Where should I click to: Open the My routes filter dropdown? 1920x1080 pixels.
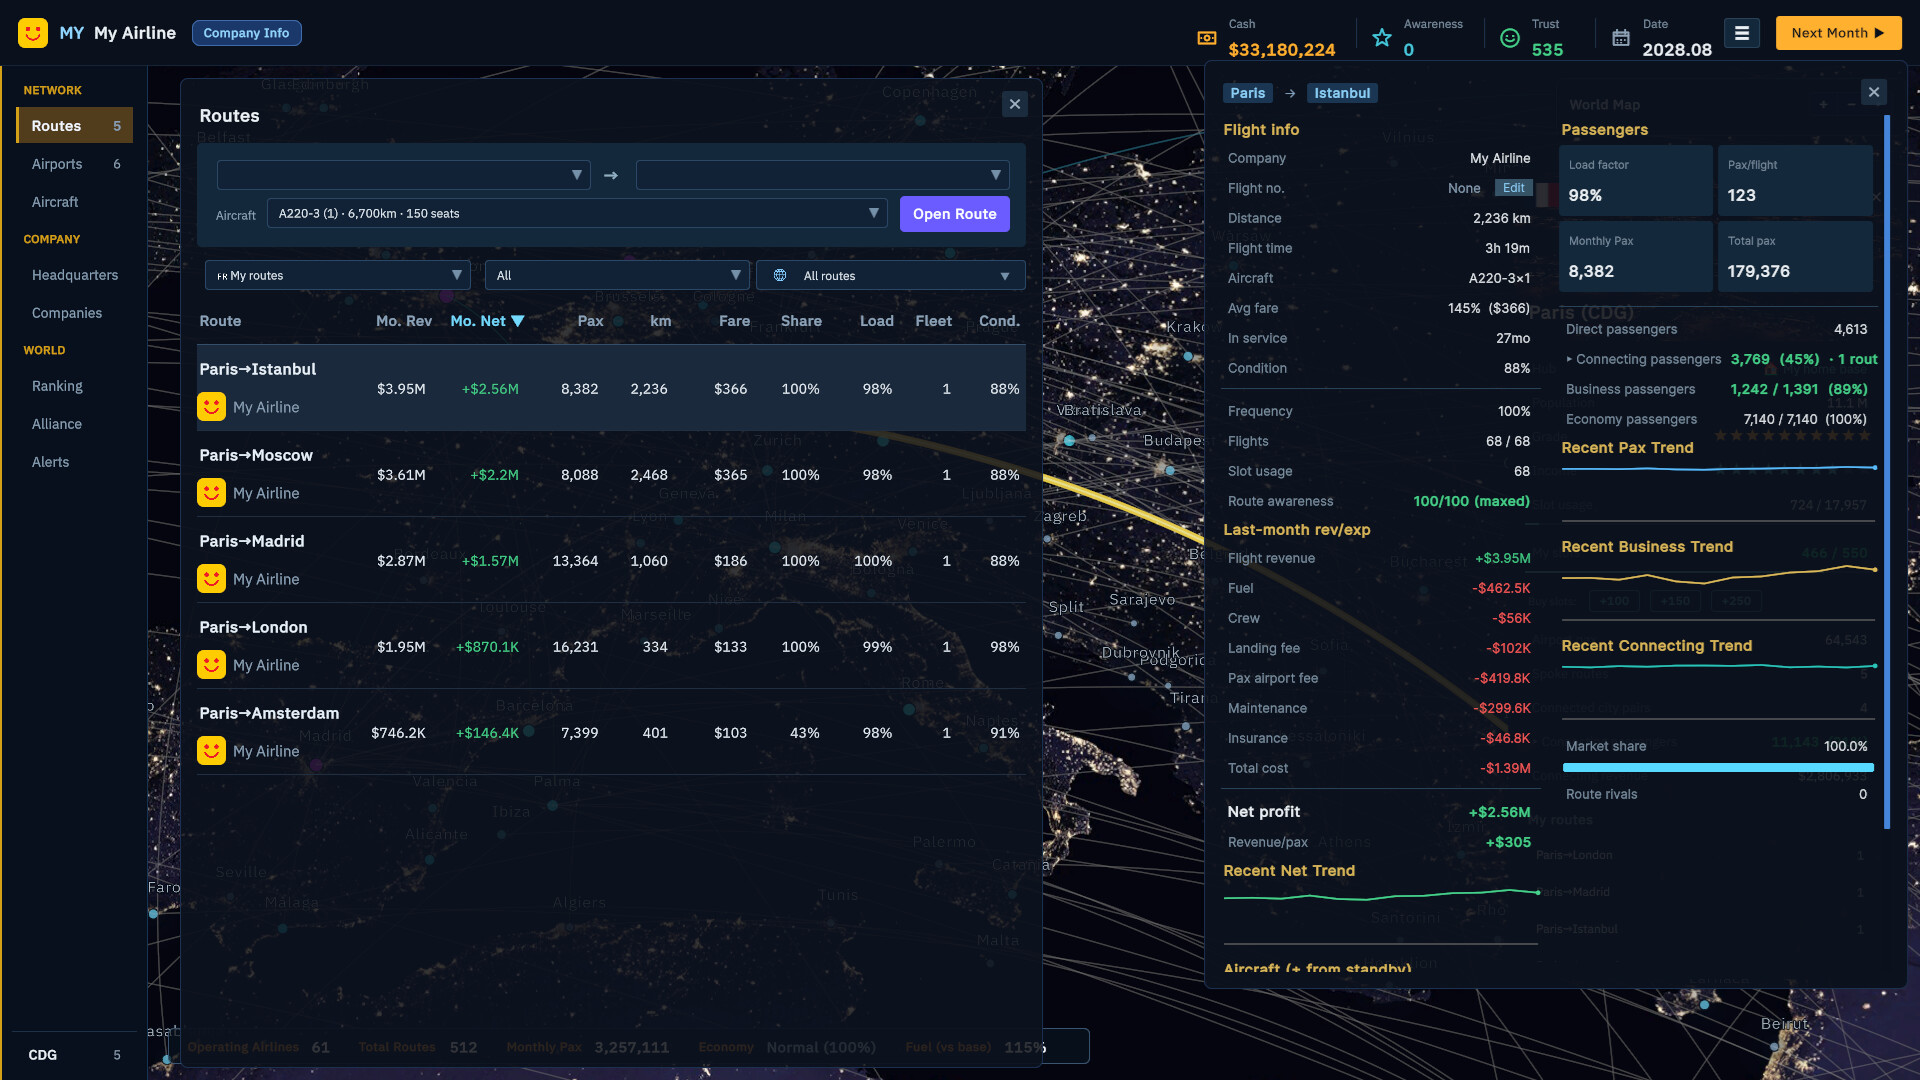(x=338, y=275)
